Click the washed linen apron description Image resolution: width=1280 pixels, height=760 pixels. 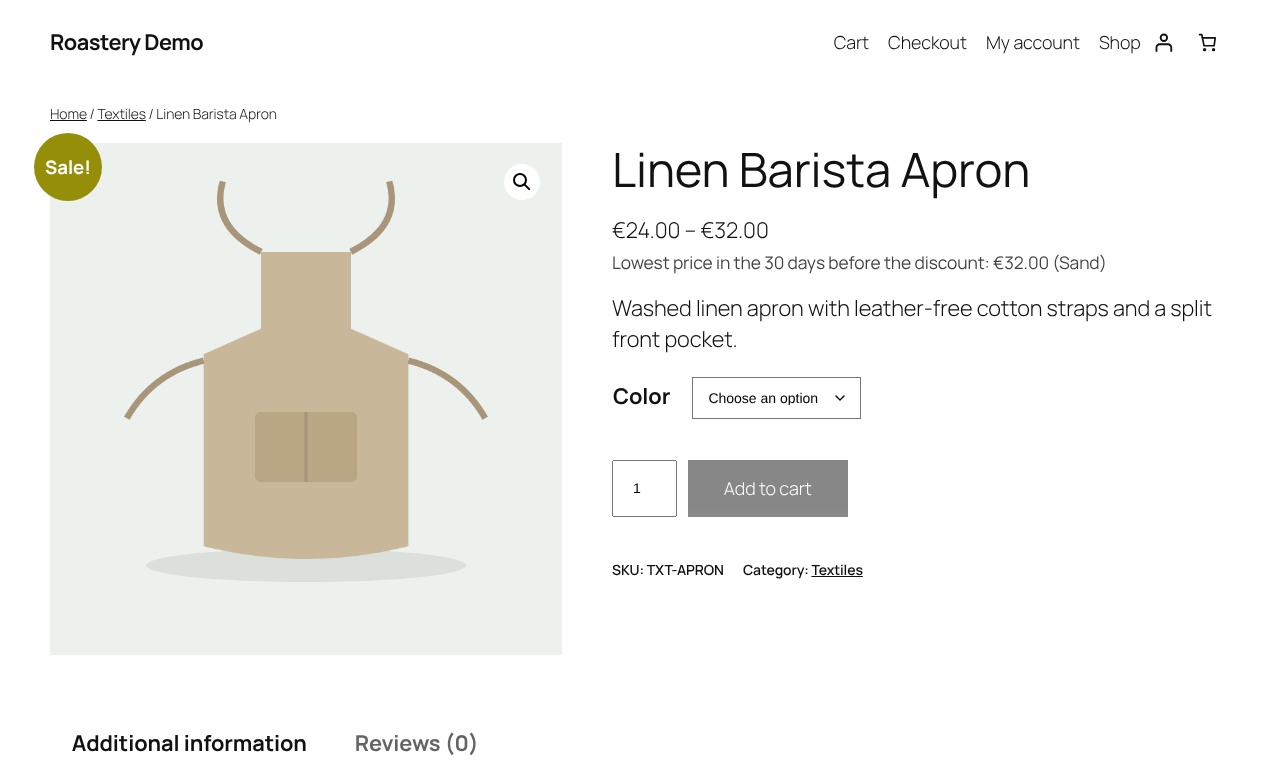click(912, 323)
